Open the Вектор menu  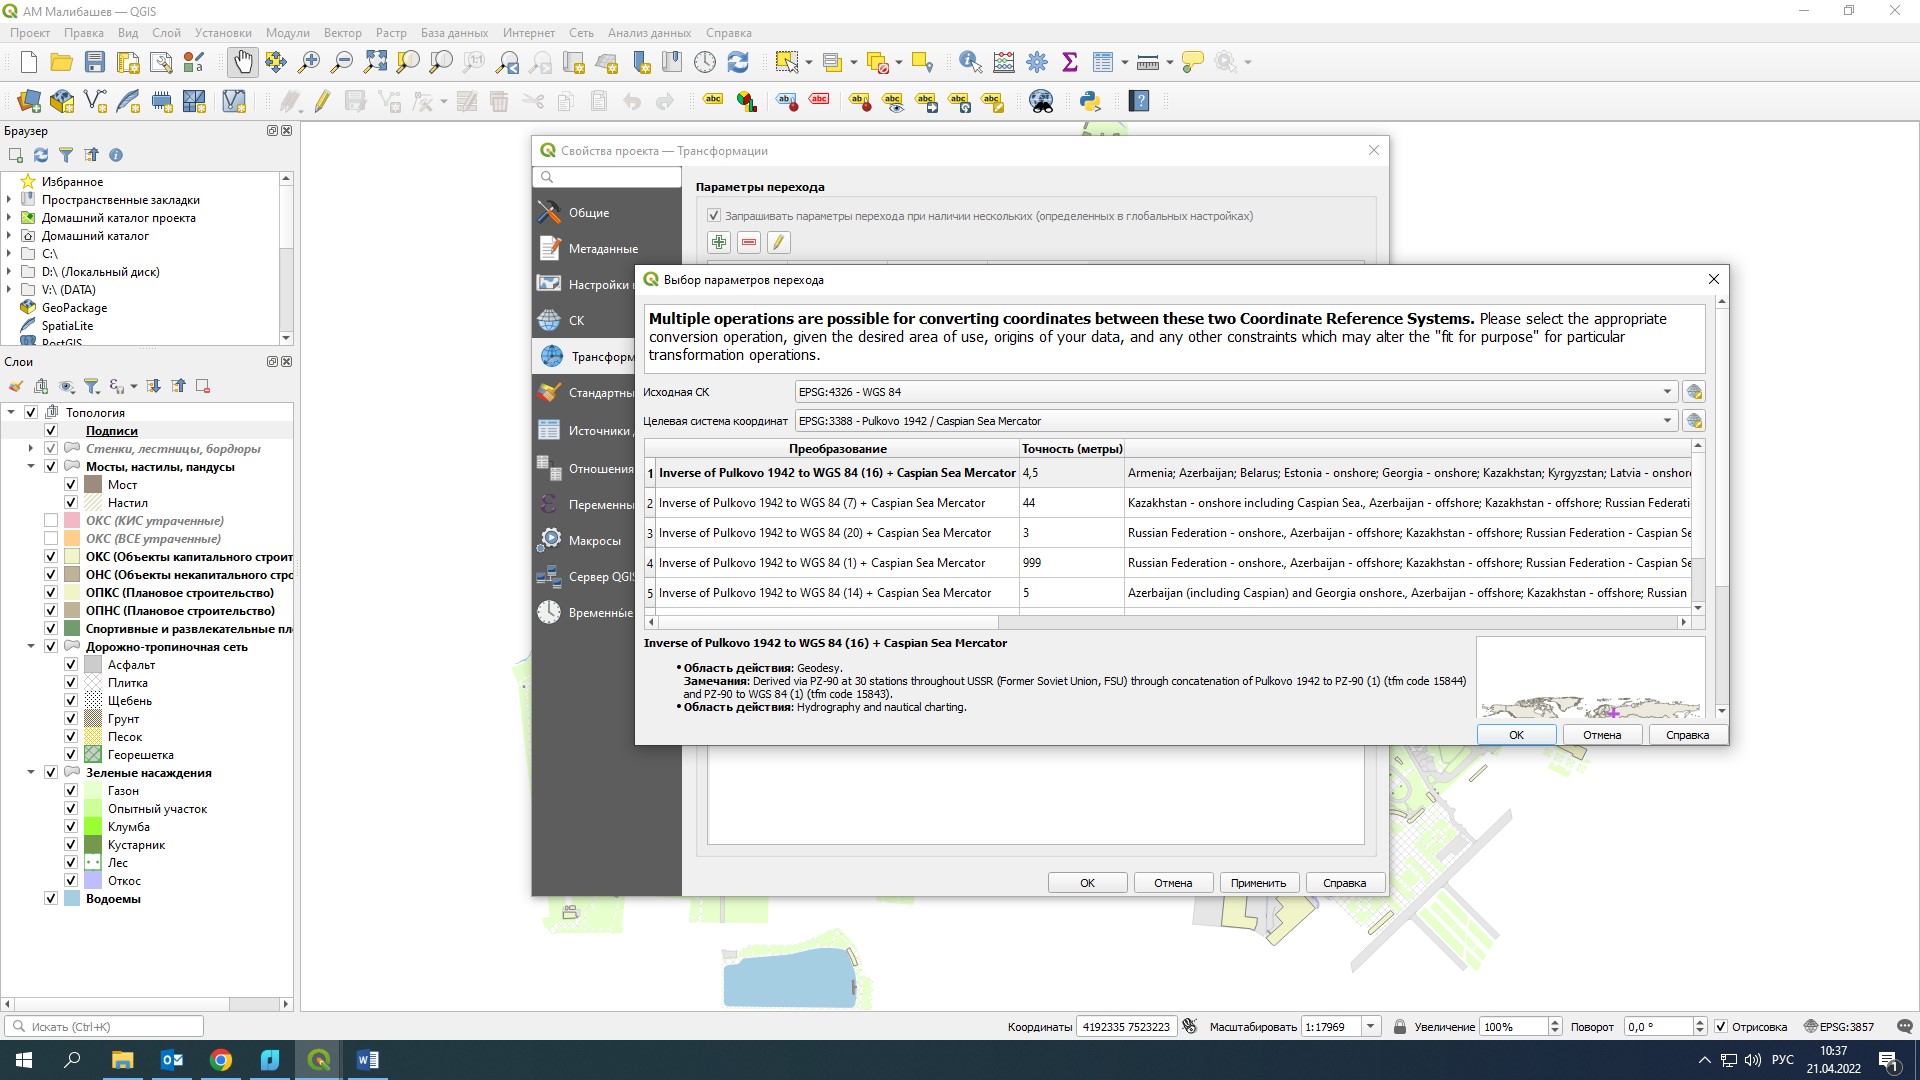(x=342, y=33)
